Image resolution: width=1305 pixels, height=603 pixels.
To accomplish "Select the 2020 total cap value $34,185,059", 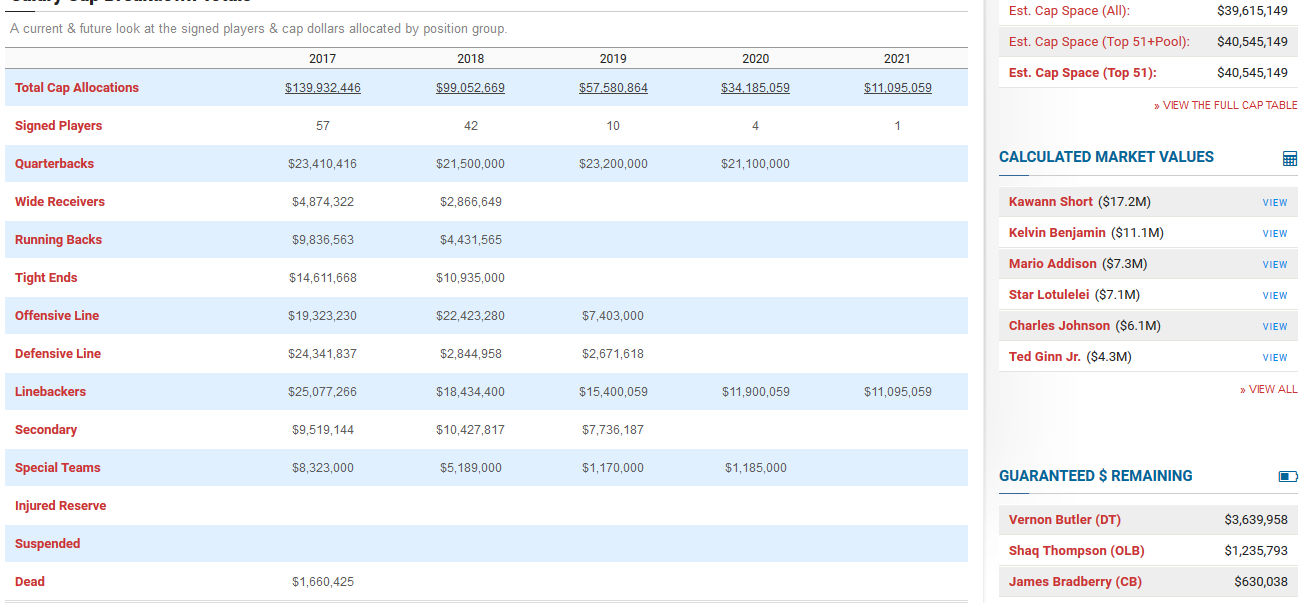I will pos(755,88).
